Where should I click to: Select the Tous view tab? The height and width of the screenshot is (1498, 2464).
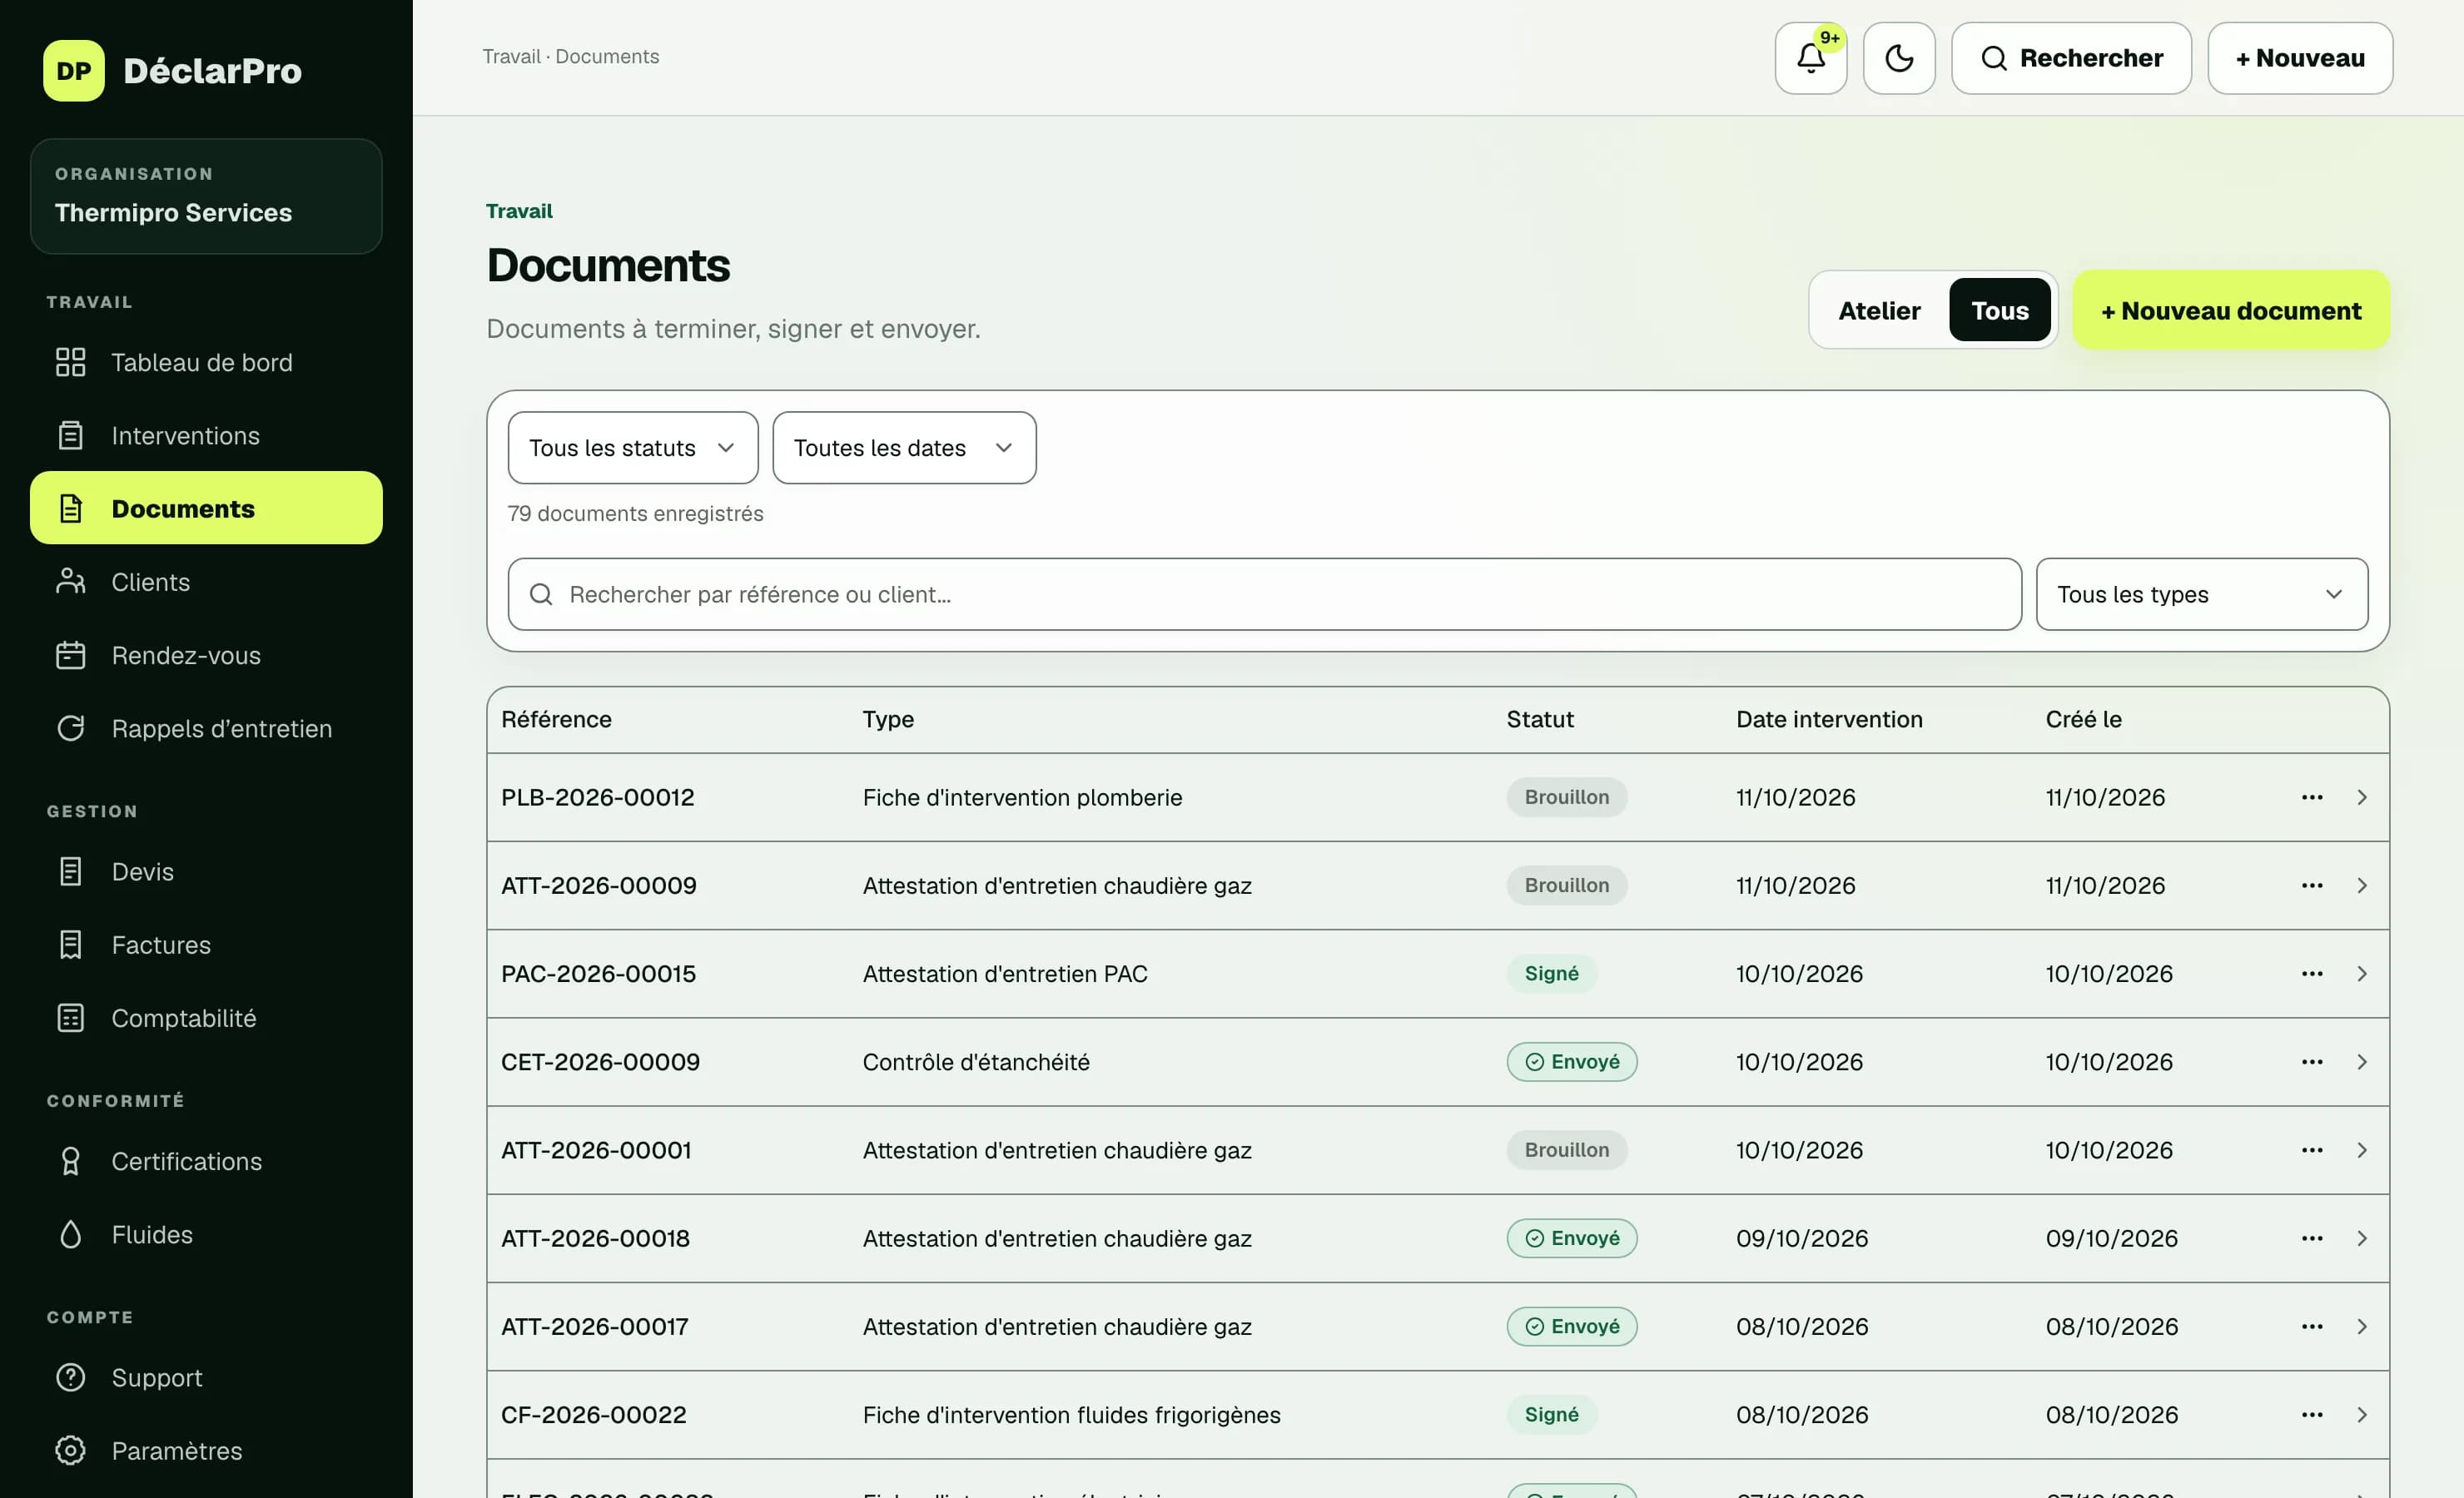pos(1999,310)
